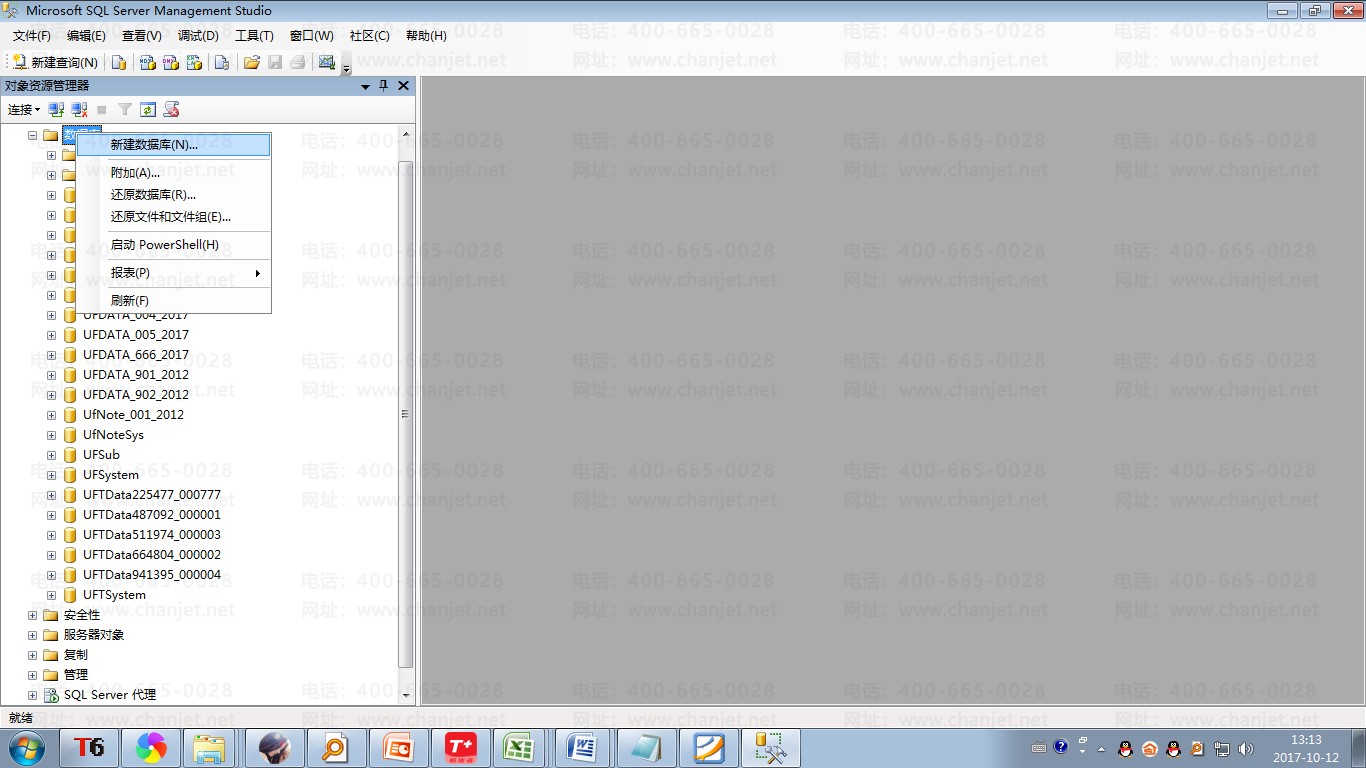
Task: Open the 社区(C) menu
Action: coord(369,36)
